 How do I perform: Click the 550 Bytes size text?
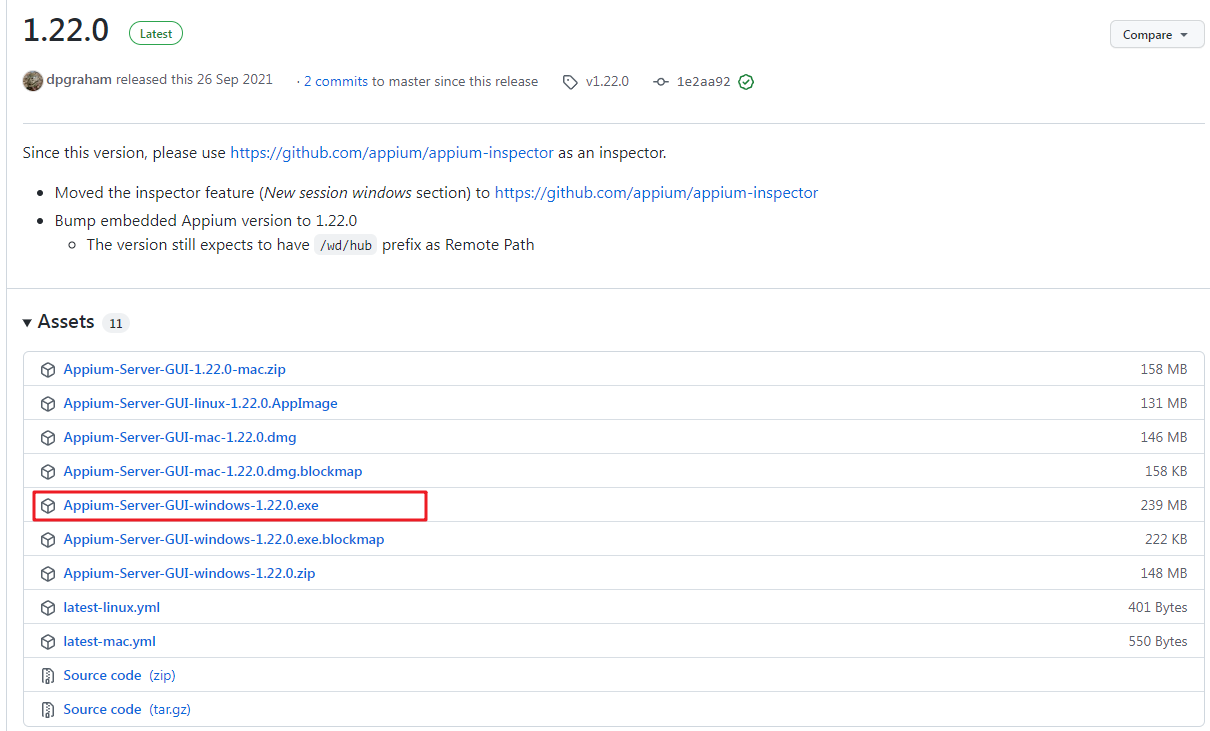pos(1158,641)
